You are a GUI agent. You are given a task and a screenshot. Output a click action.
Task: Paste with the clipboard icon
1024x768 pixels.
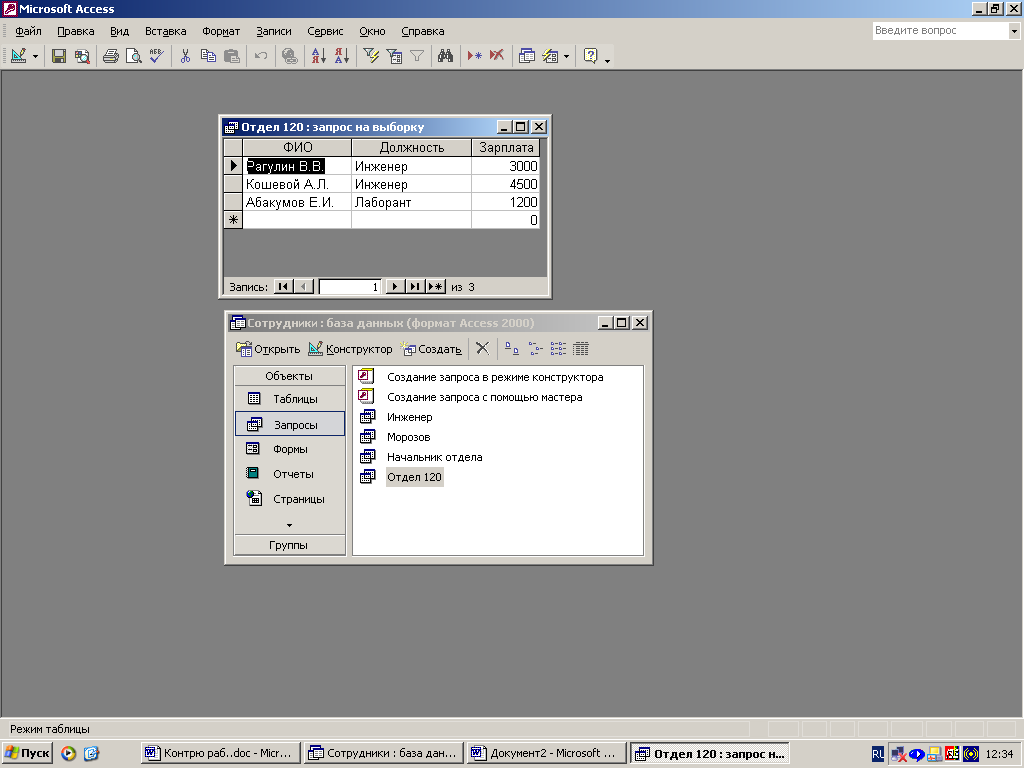click(231, 56)
